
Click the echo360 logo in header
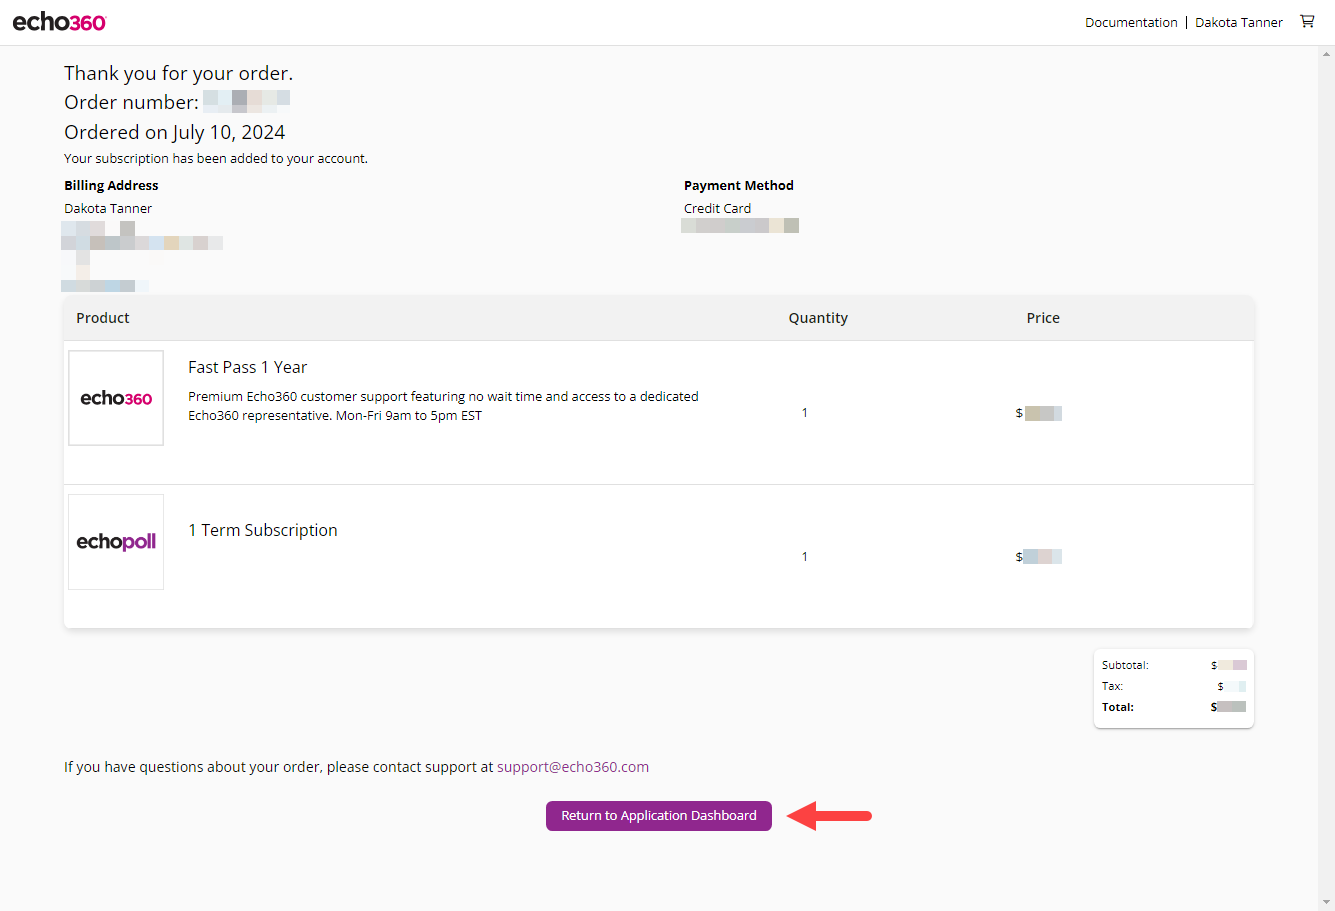coord(59,22)
